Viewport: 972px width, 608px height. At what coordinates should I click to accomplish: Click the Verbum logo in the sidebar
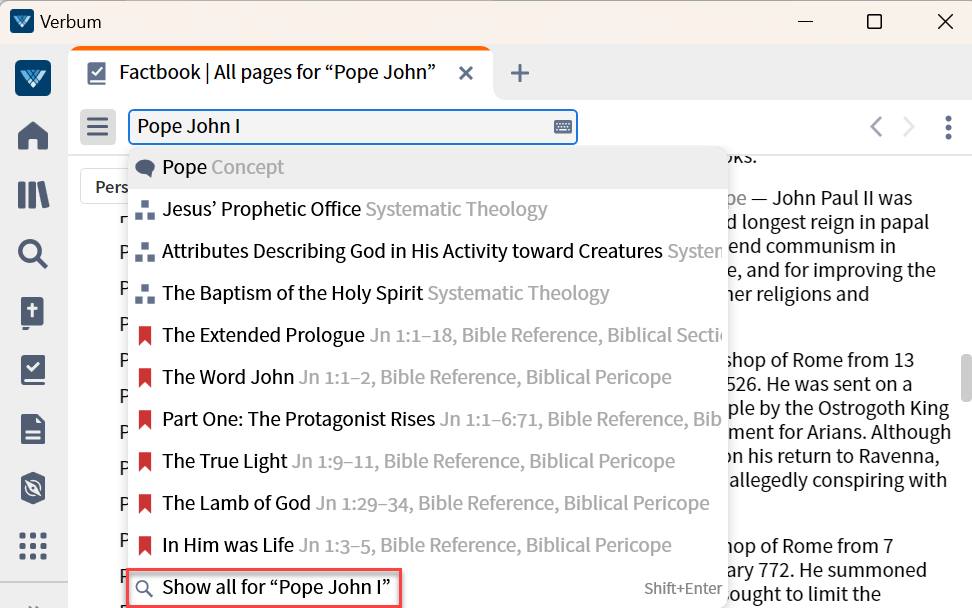(x=33, y=78)
